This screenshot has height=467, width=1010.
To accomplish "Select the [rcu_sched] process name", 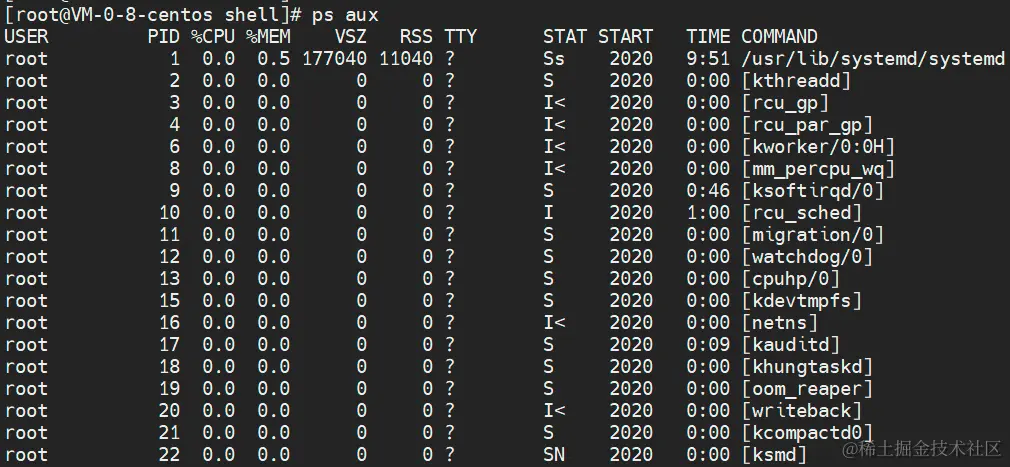I will 802,213.
